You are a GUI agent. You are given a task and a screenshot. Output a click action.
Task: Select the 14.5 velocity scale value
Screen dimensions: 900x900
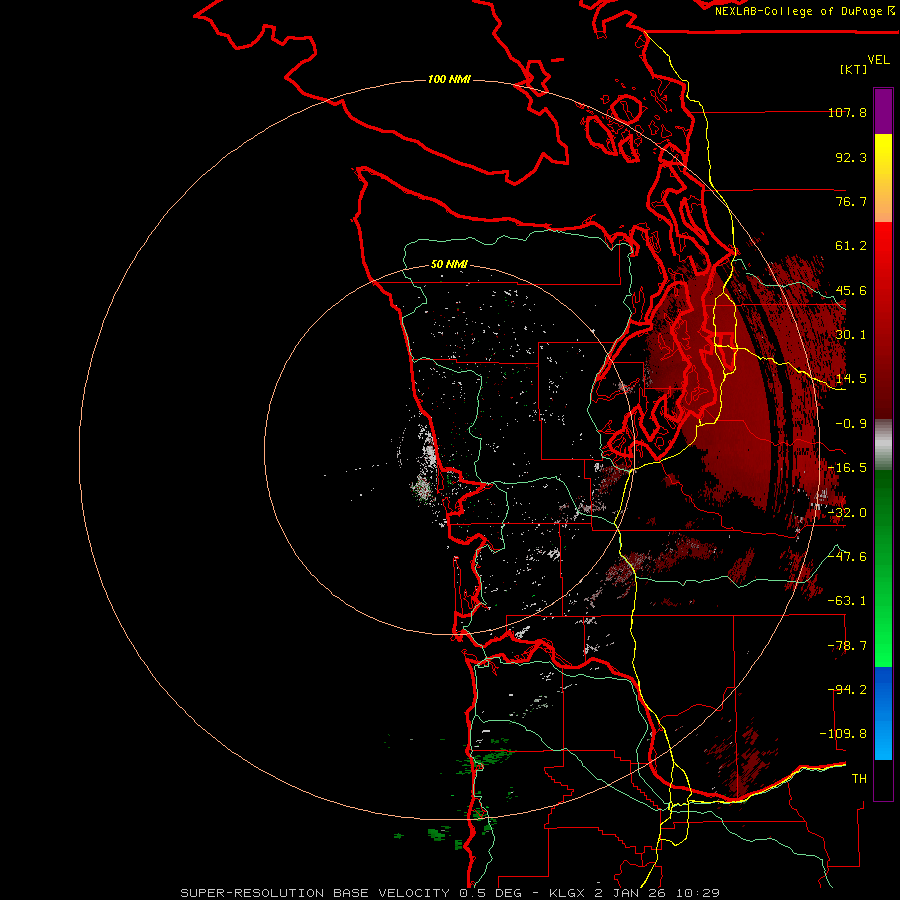click(851, 379)
